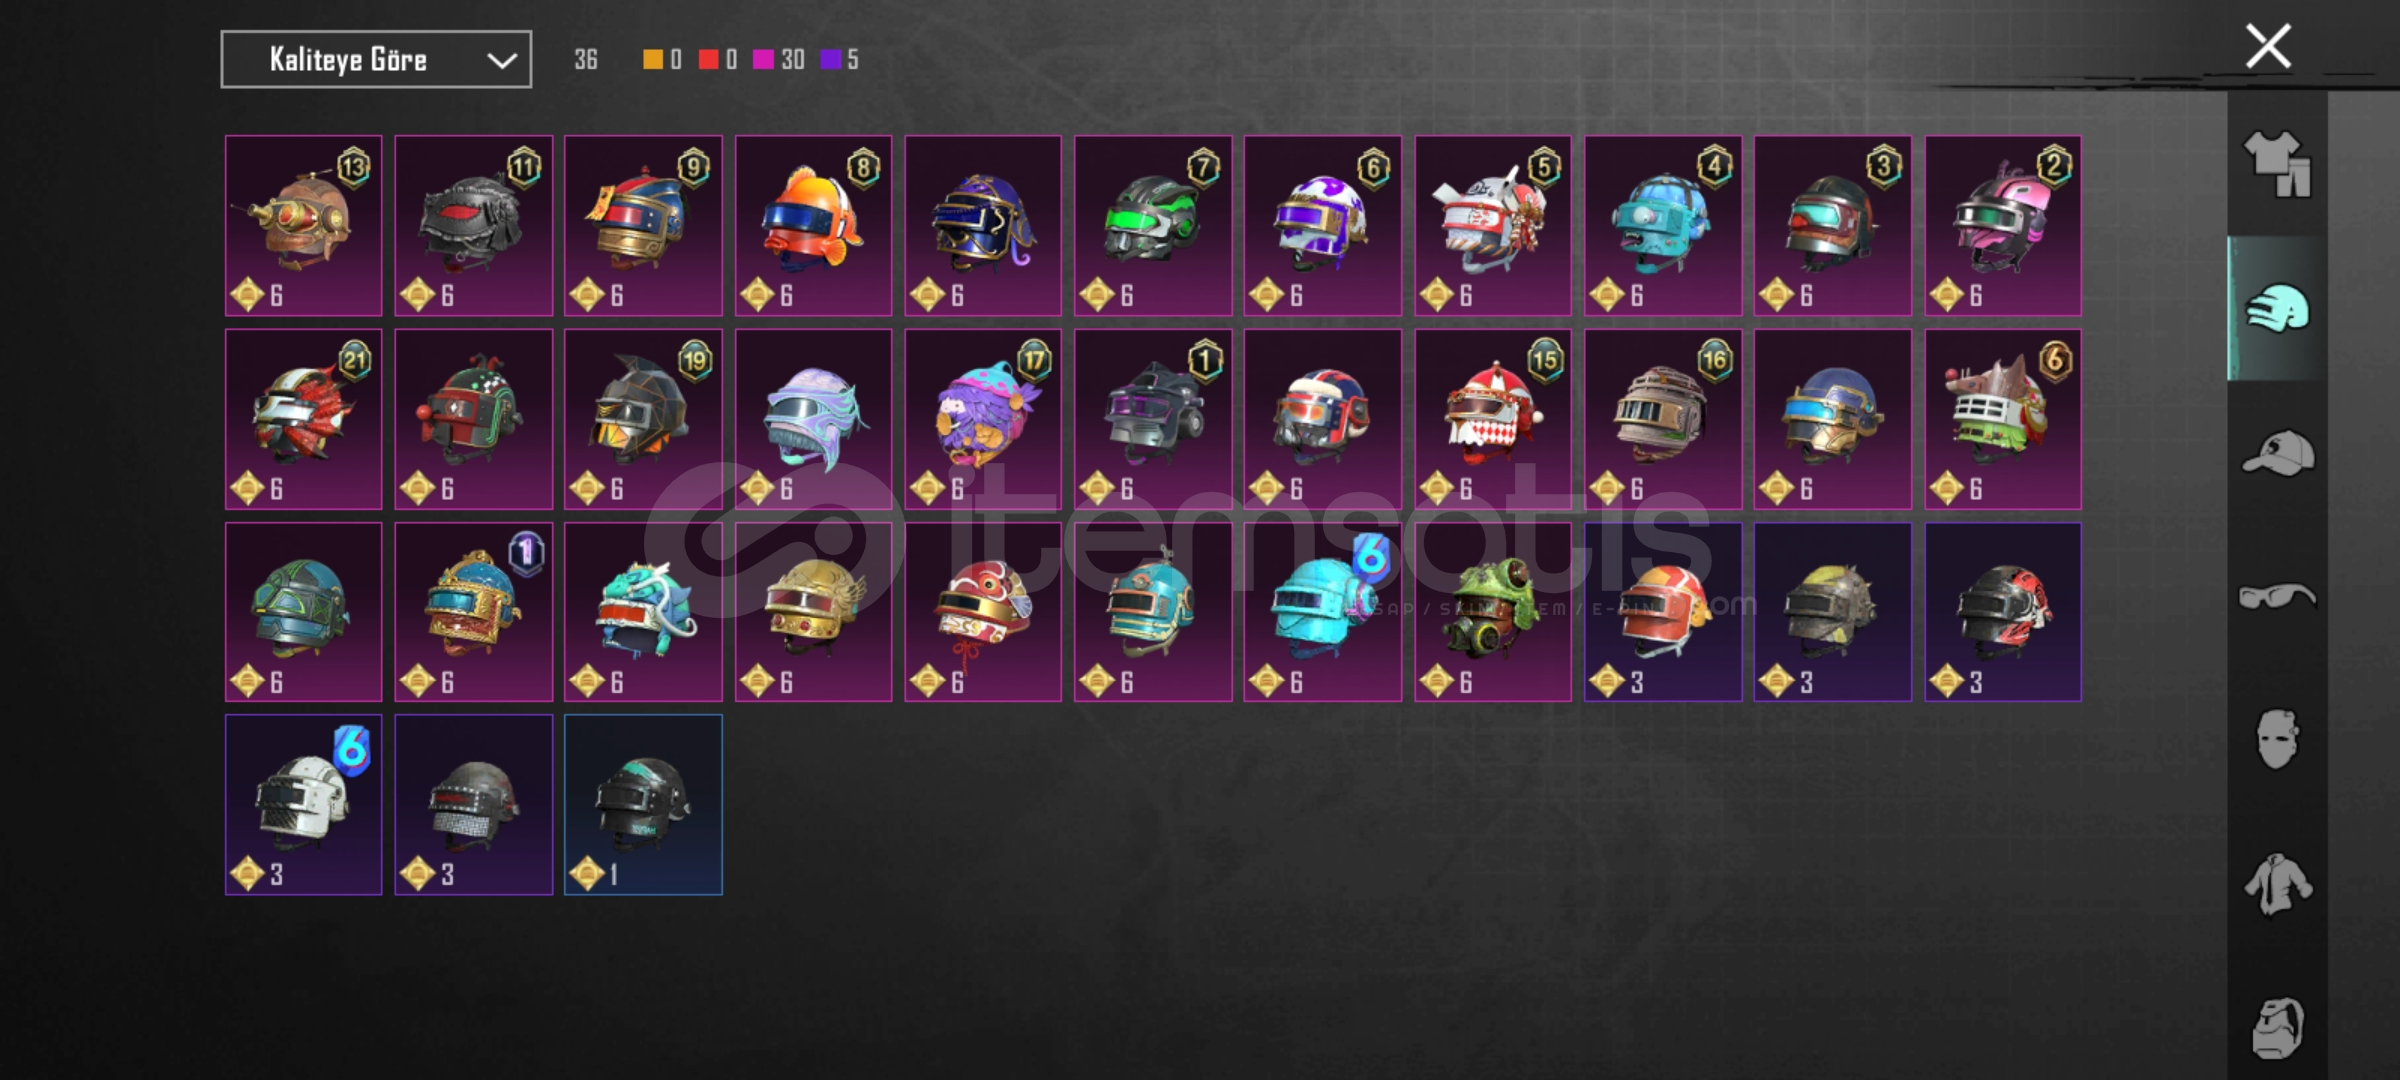Select the orange goldfish helmet
Image resolution: width=2400 pixels, height=1080 pixels.
coord(813,226)
